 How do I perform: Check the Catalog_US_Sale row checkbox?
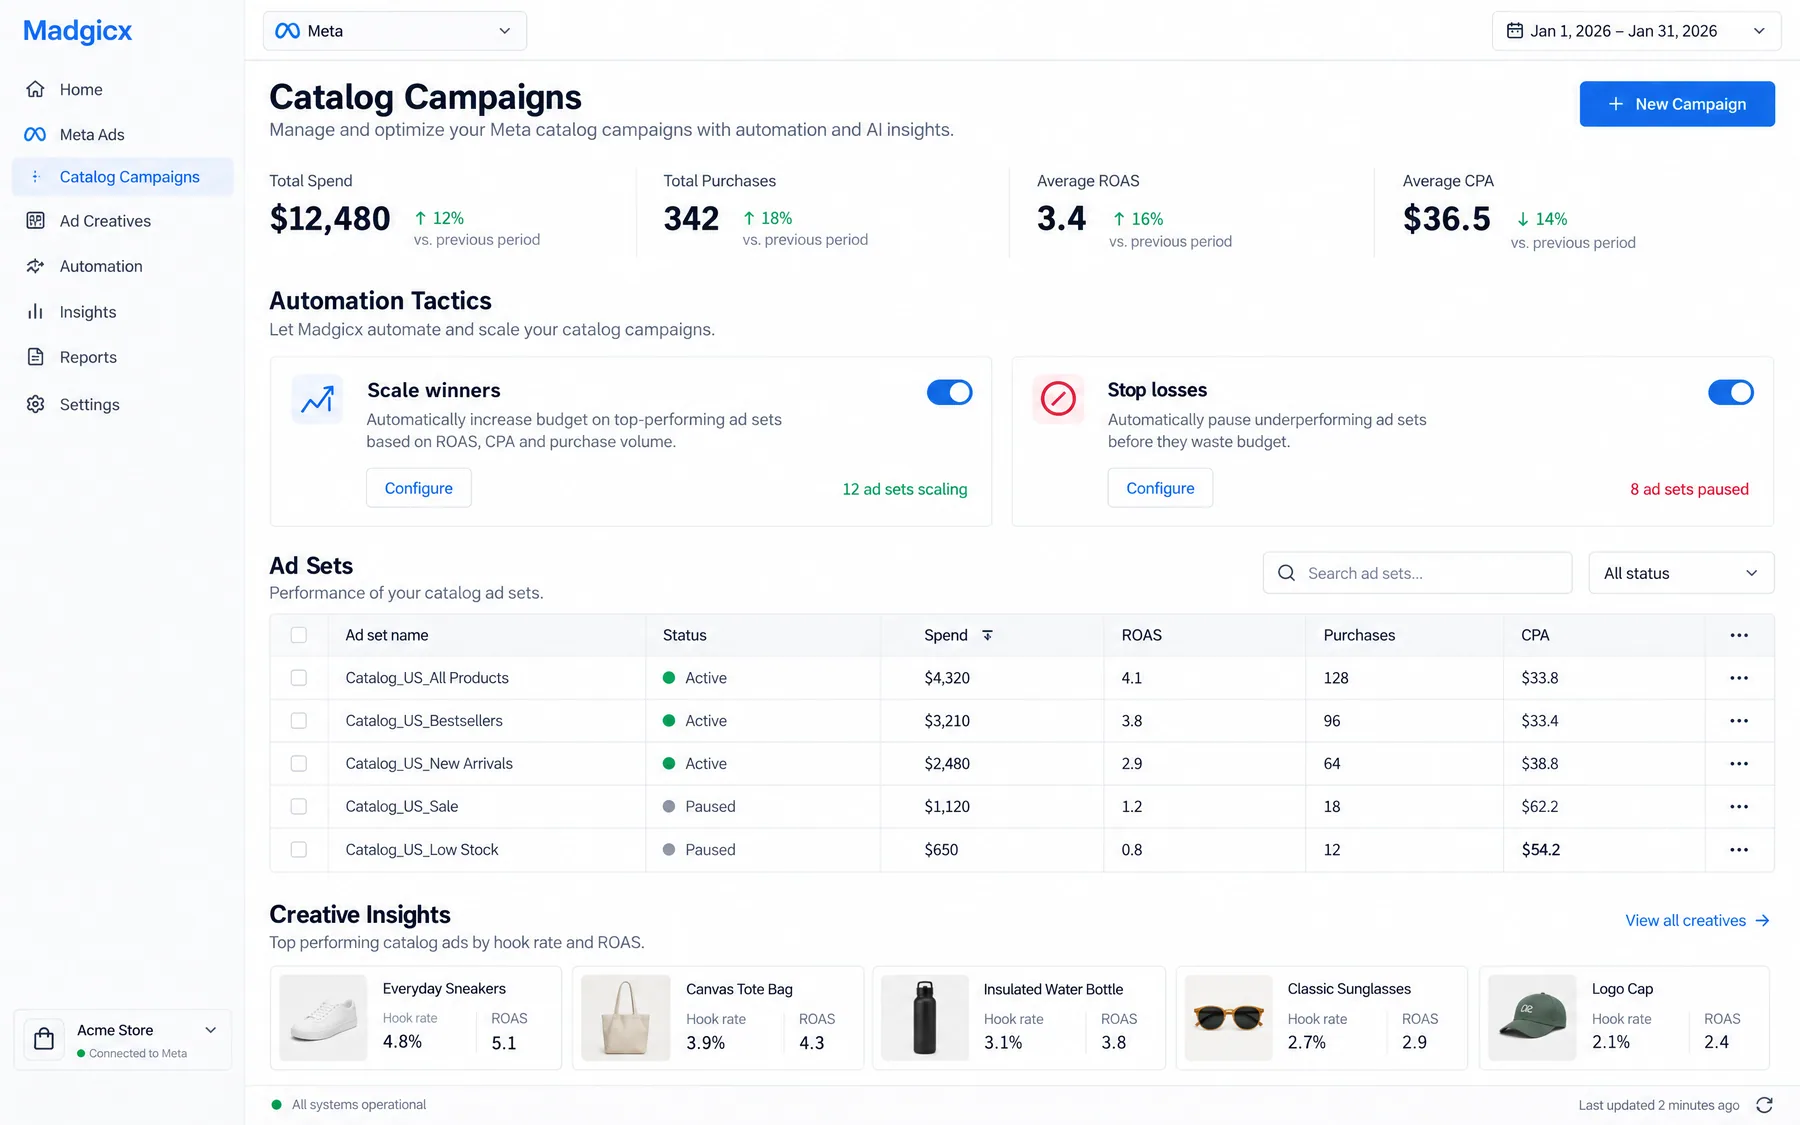click(x=298, y=807)
